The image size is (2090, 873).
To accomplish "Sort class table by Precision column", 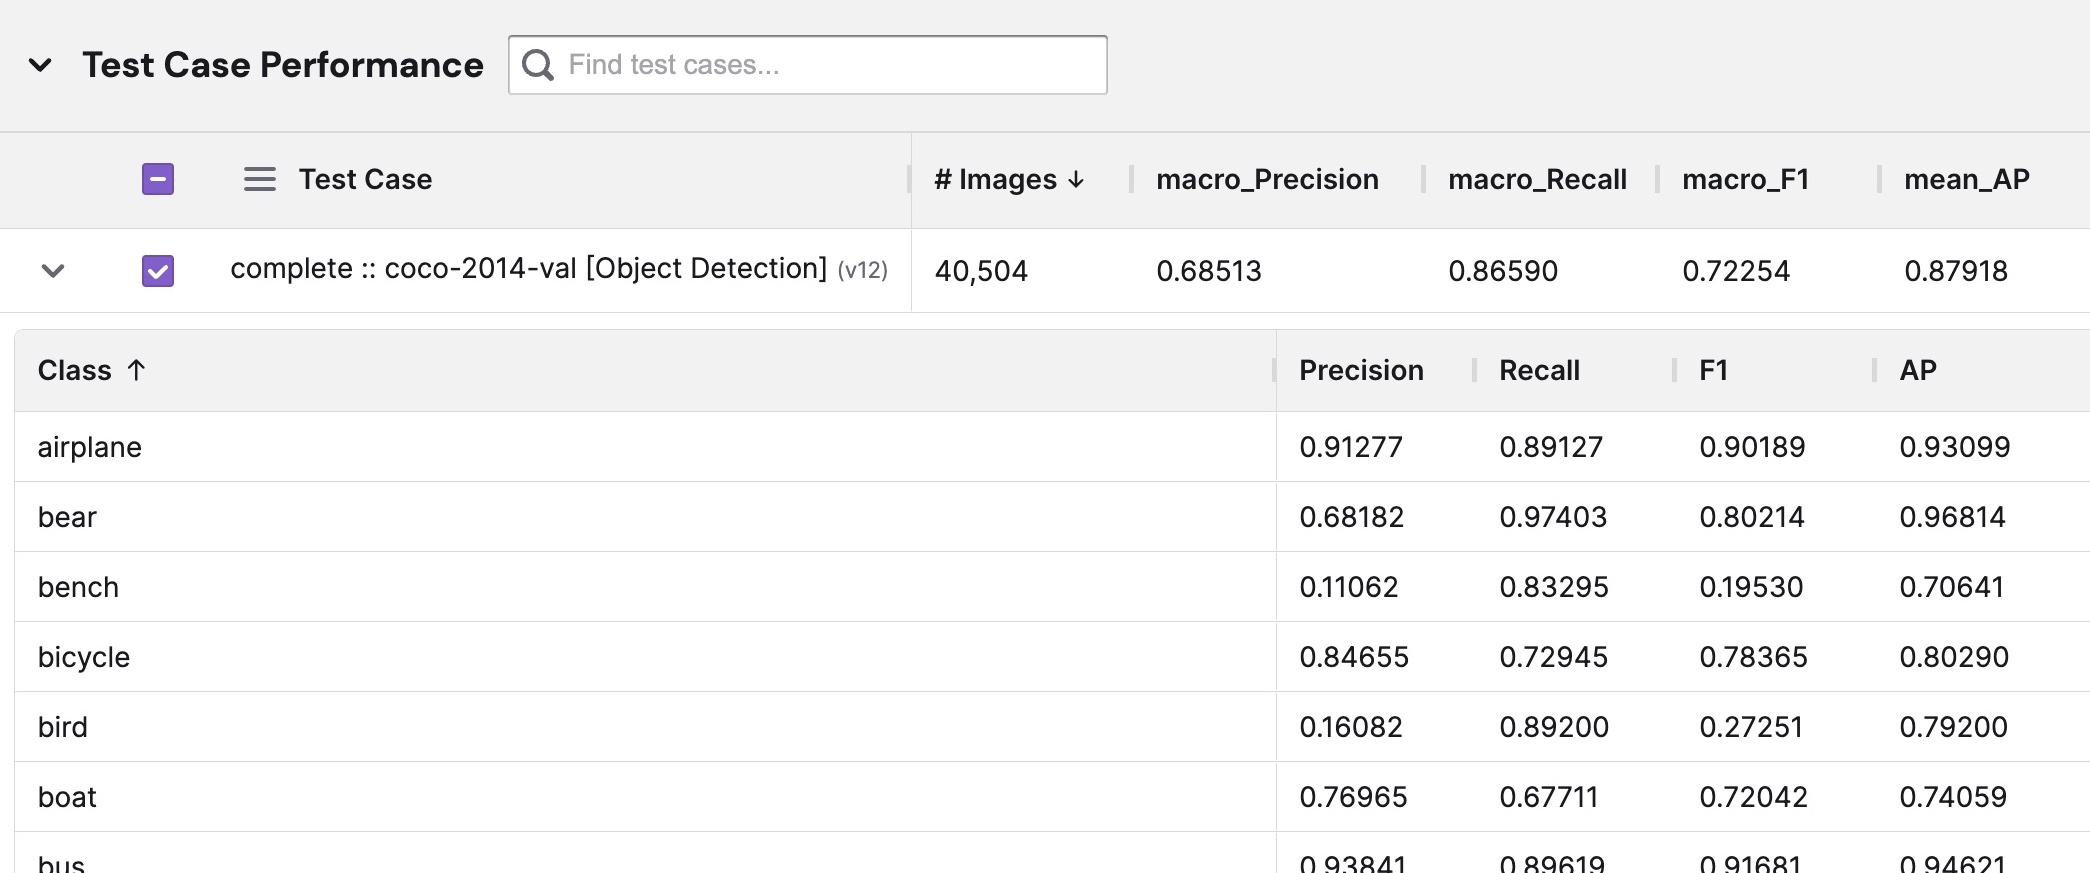I will [x=1361, y=371].
